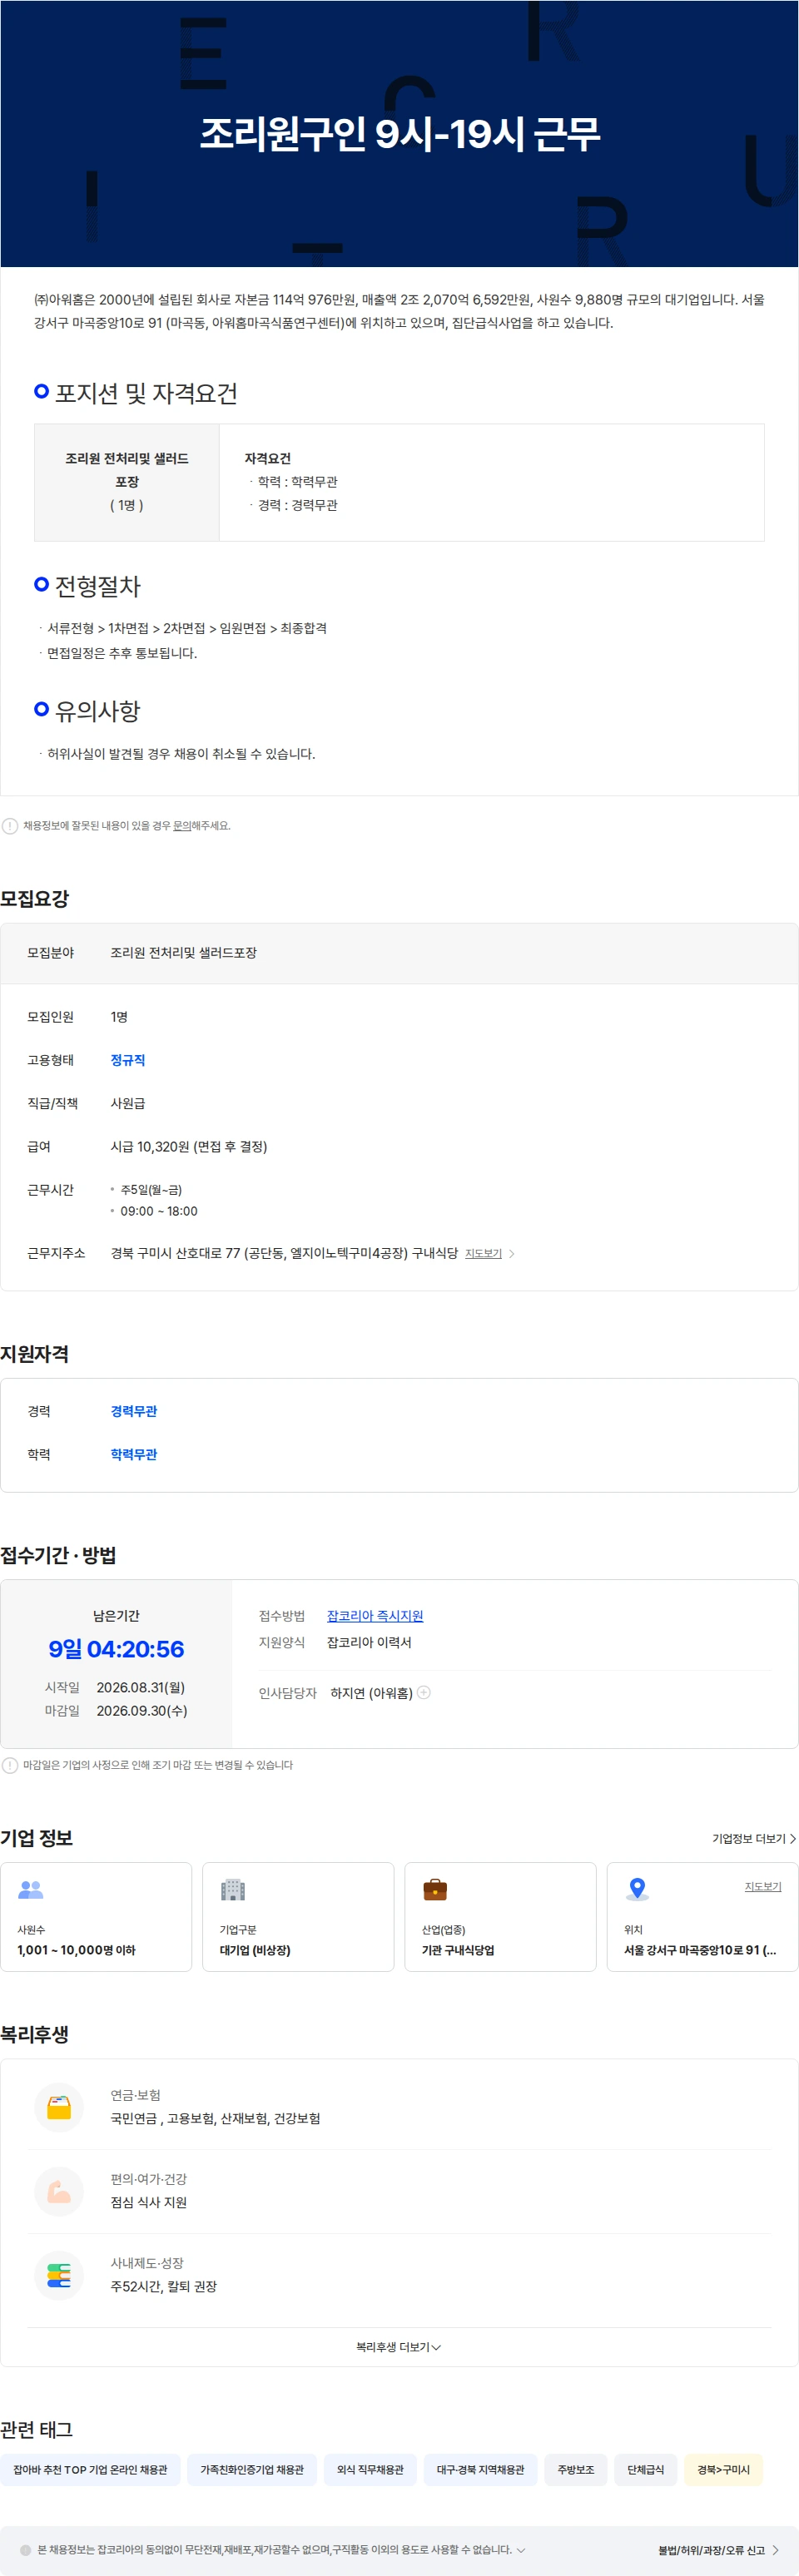Image resolution: width=799 pixels, height=2576 pixels.
Task: Click 잡코리아 즉시지원 link
Action: click(375, 1616)
